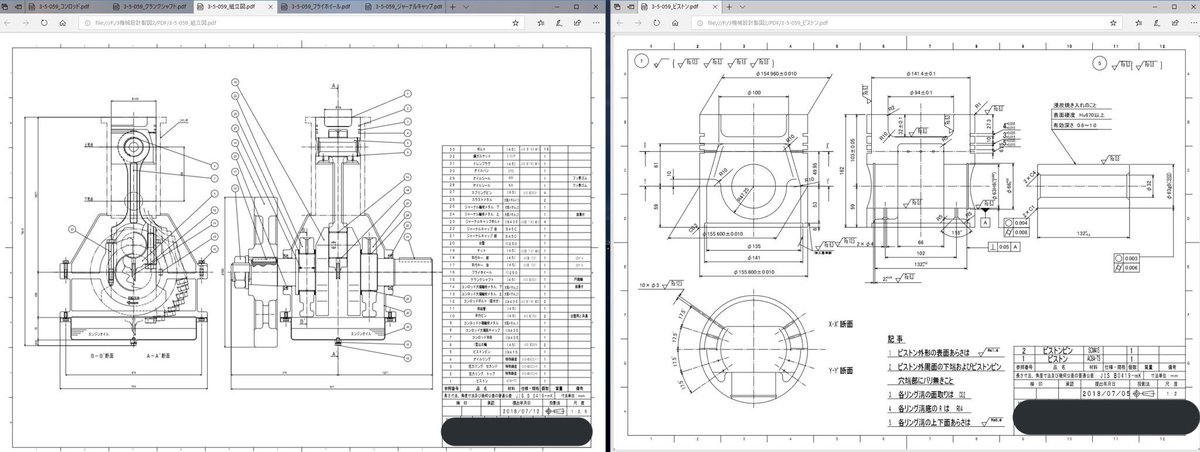Minimize the left Edge window
This screenshot has height=452, width=1200.
tap(555, 7)
